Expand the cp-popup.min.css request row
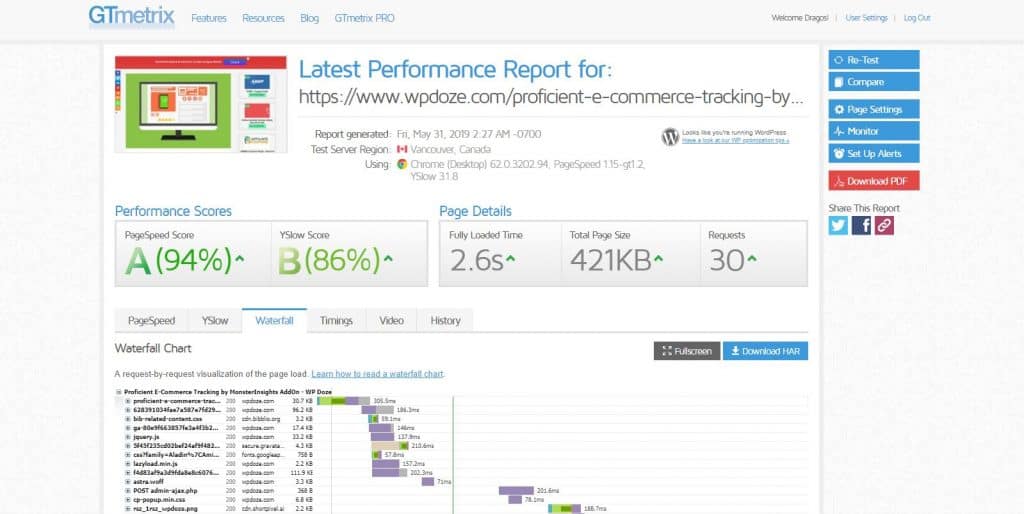Image resolution: width=1024 pixels, height=514 pixels. pyautogui.click(x=128, y=500)
